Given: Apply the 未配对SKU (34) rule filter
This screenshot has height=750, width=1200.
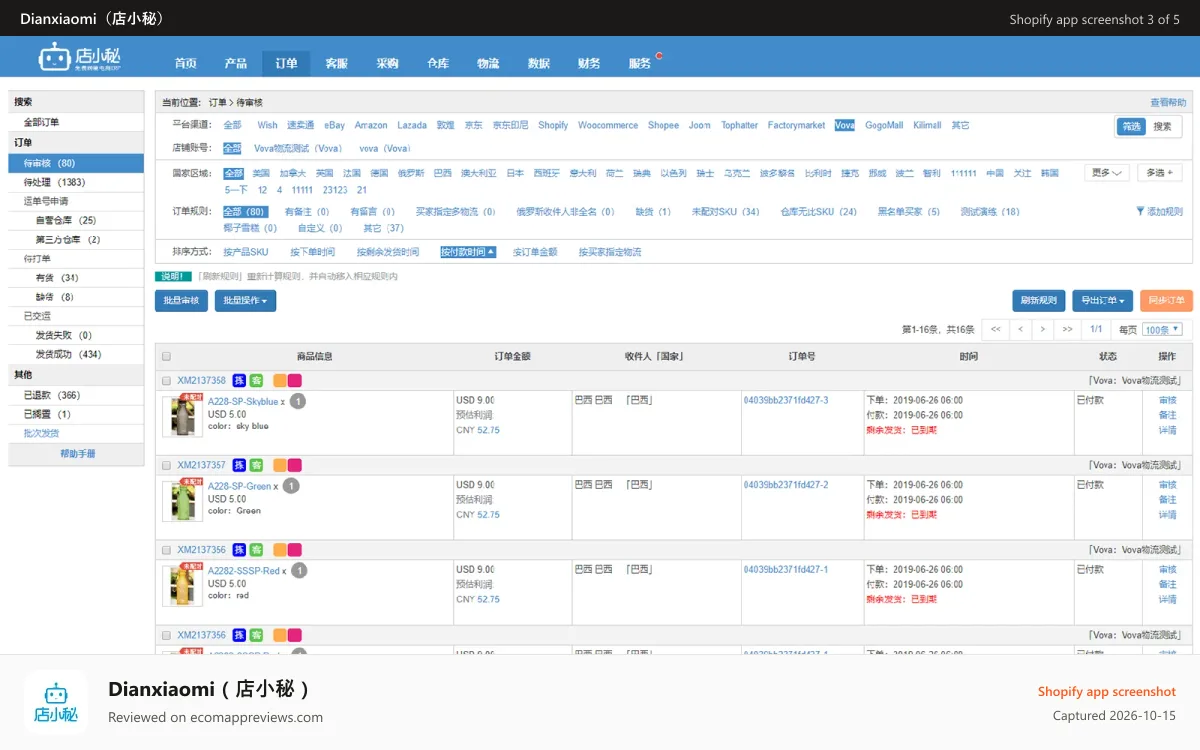Looking at the screenshot, I should (726, 212).
